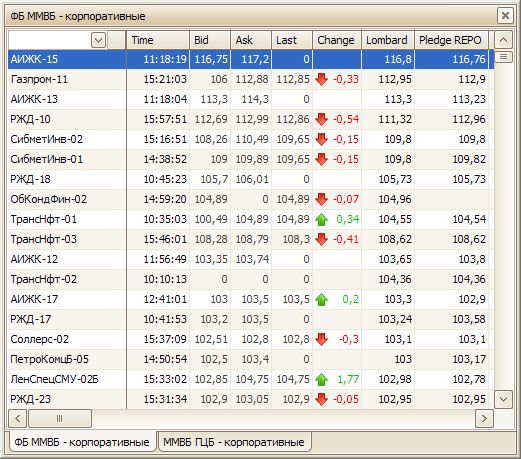Click the 100,49 bid in ТрансНфт-01 row

coord(211,219)
